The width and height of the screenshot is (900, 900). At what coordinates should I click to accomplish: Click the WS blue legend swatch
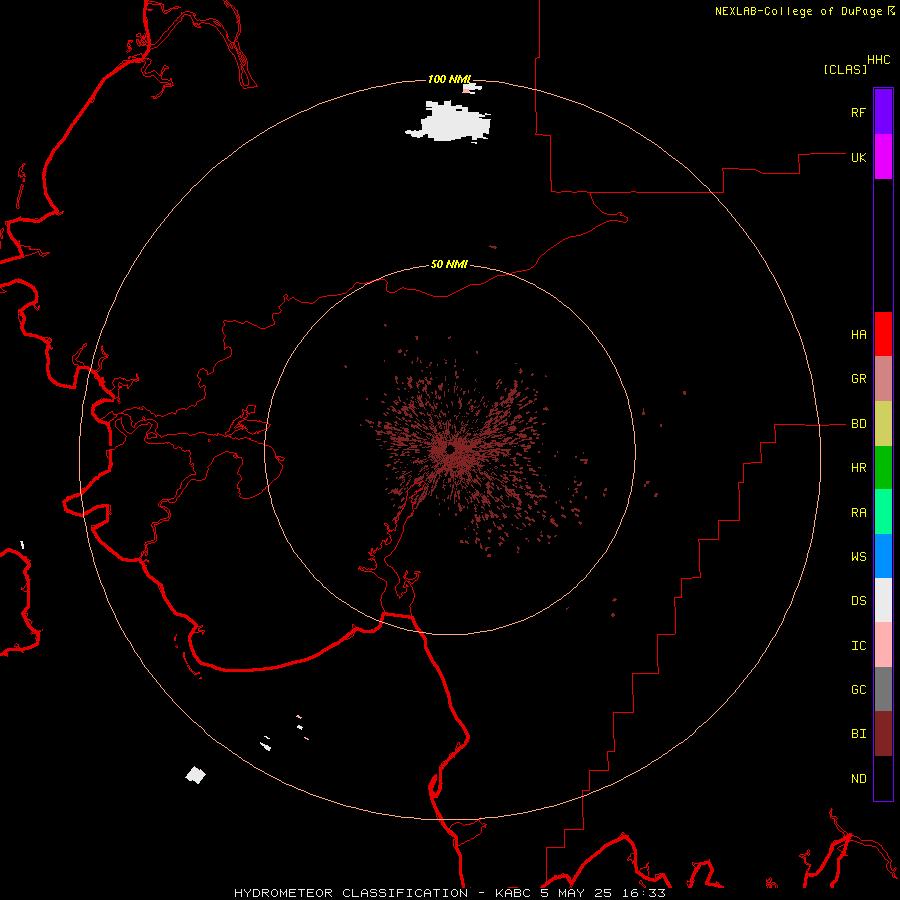point(883,556)
